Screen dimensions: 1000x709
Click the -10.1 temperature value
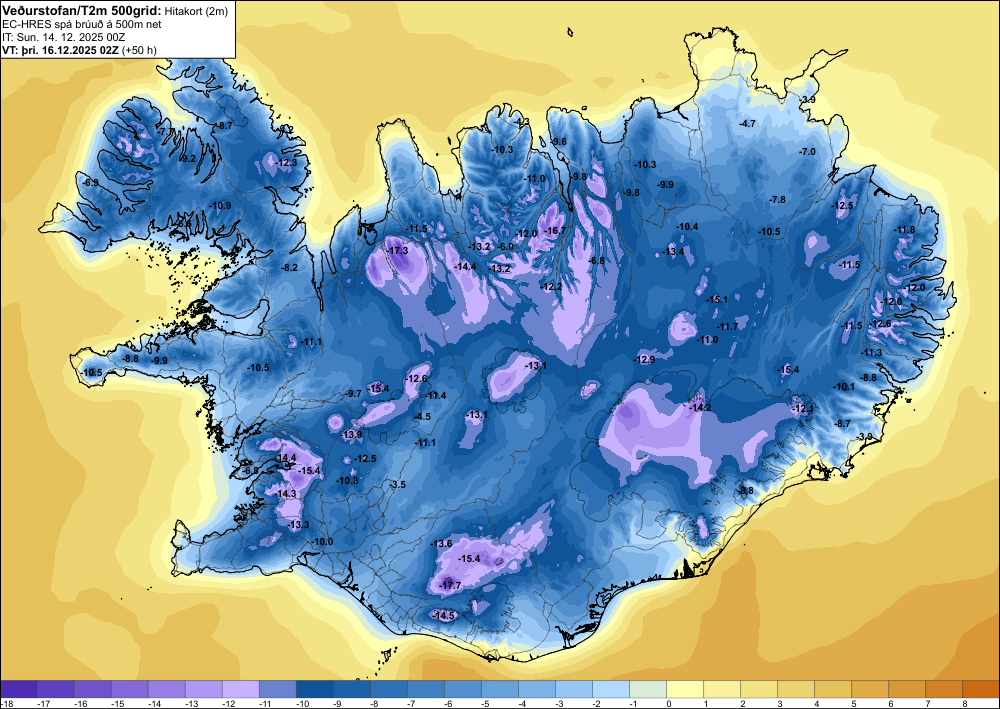[x=844, y=386]
